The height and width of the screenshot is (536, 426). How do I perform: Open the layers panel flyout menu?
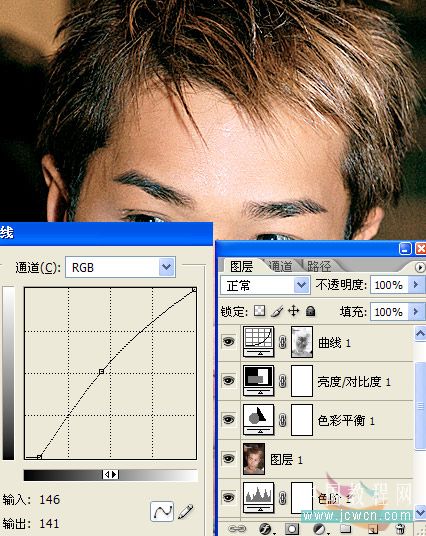[420, 267]
